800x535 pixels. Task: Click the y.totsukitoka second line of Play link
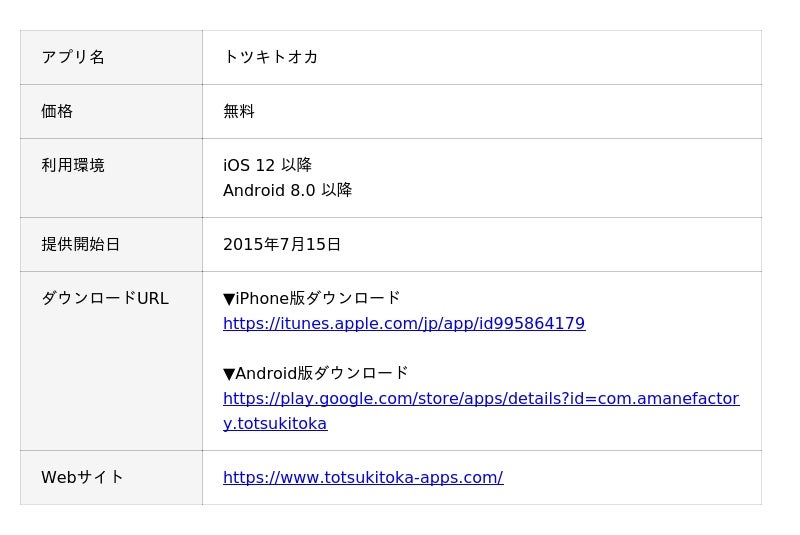pos(275,424)
